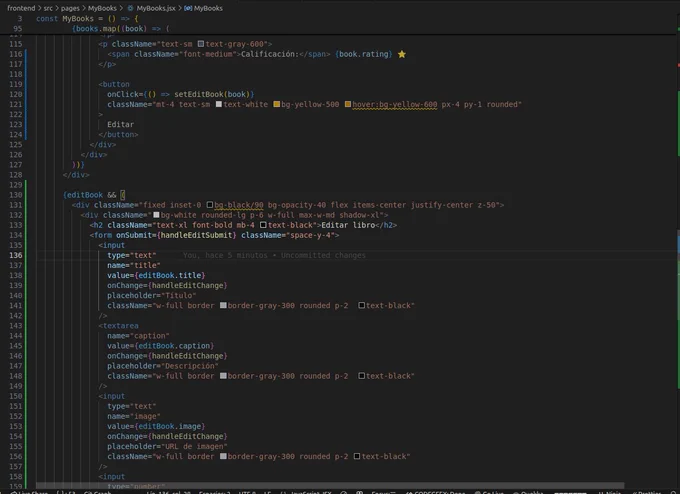Click line number 136 in the gutter
This screenshot has height=494, width=680.
point(16,255)
